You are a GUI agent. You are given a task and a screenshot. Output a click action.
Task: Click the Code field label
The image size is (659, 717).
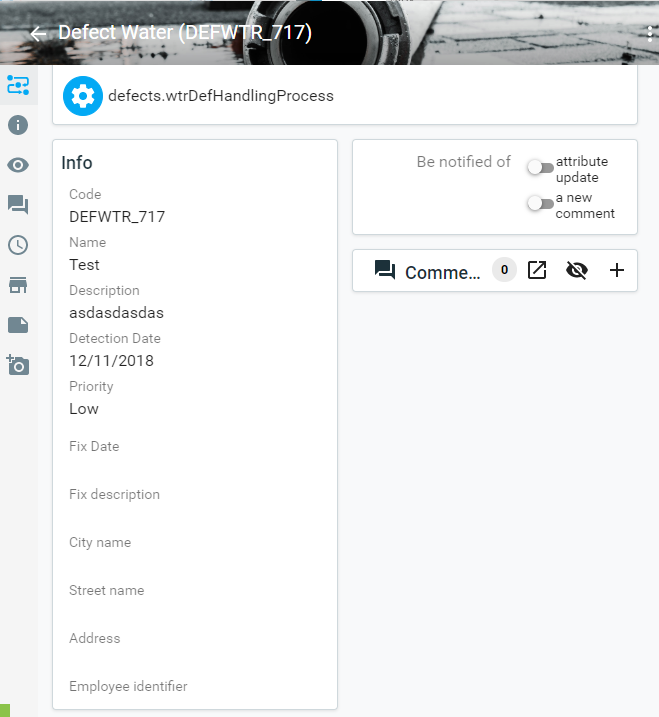pos(85,194)
